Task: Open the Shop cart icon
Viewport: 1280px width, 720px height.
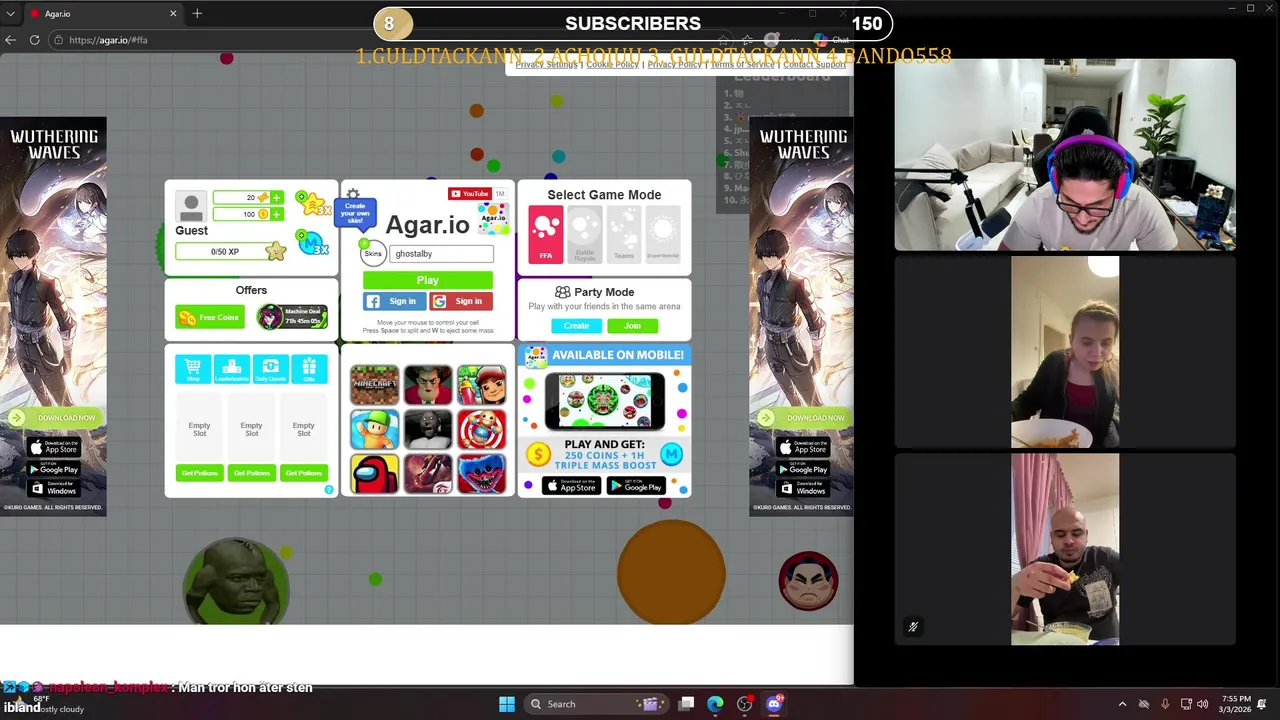Action: 193,368
